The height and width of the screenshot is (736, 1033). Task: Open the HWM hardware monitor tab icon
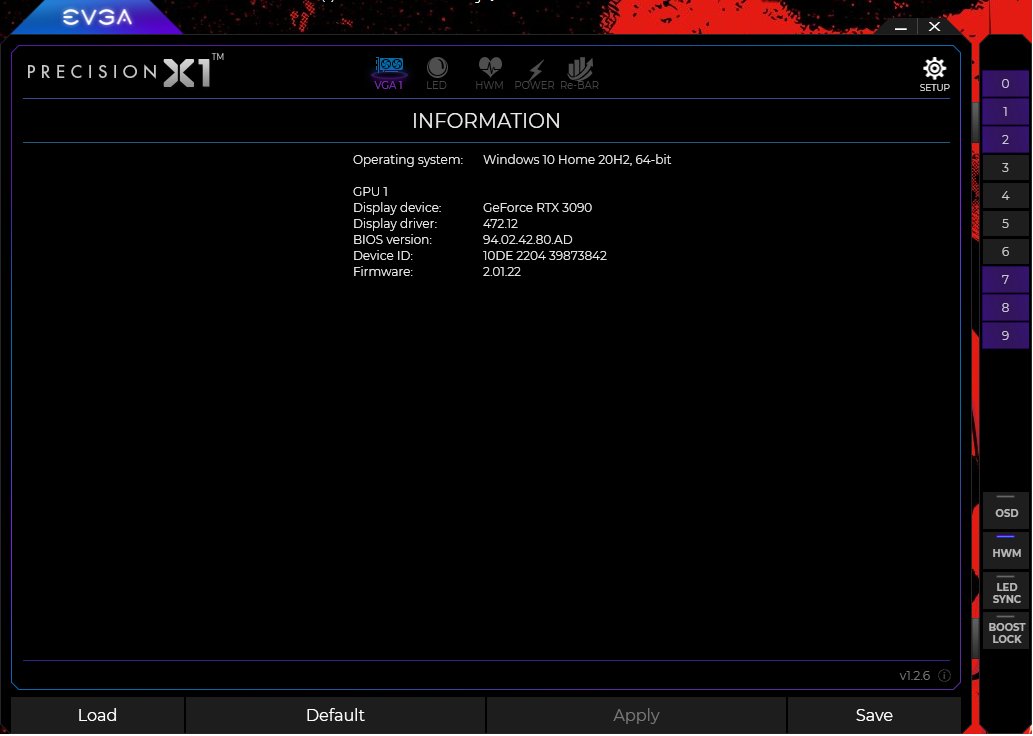(489, 72)
